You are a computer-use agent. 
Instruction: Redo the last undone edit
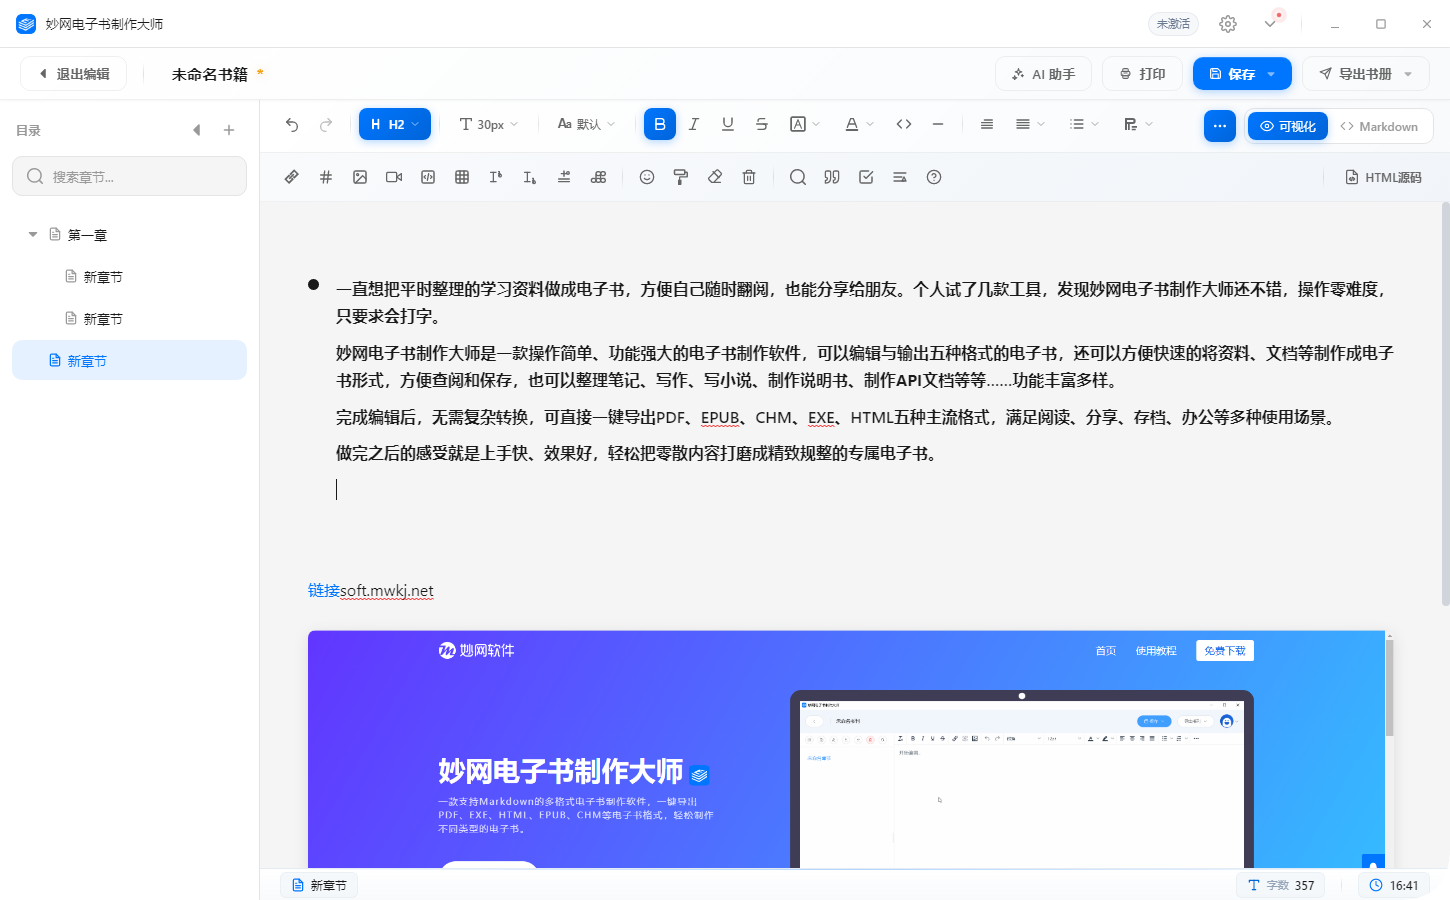point(326,125)
